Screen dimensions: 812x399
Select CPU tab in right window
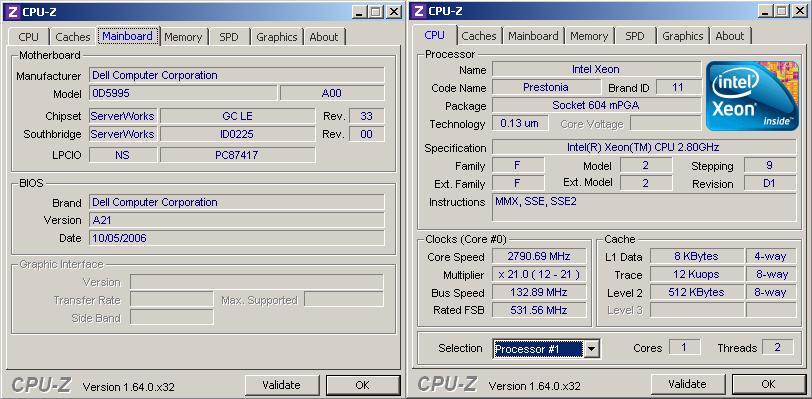[434, 35]
